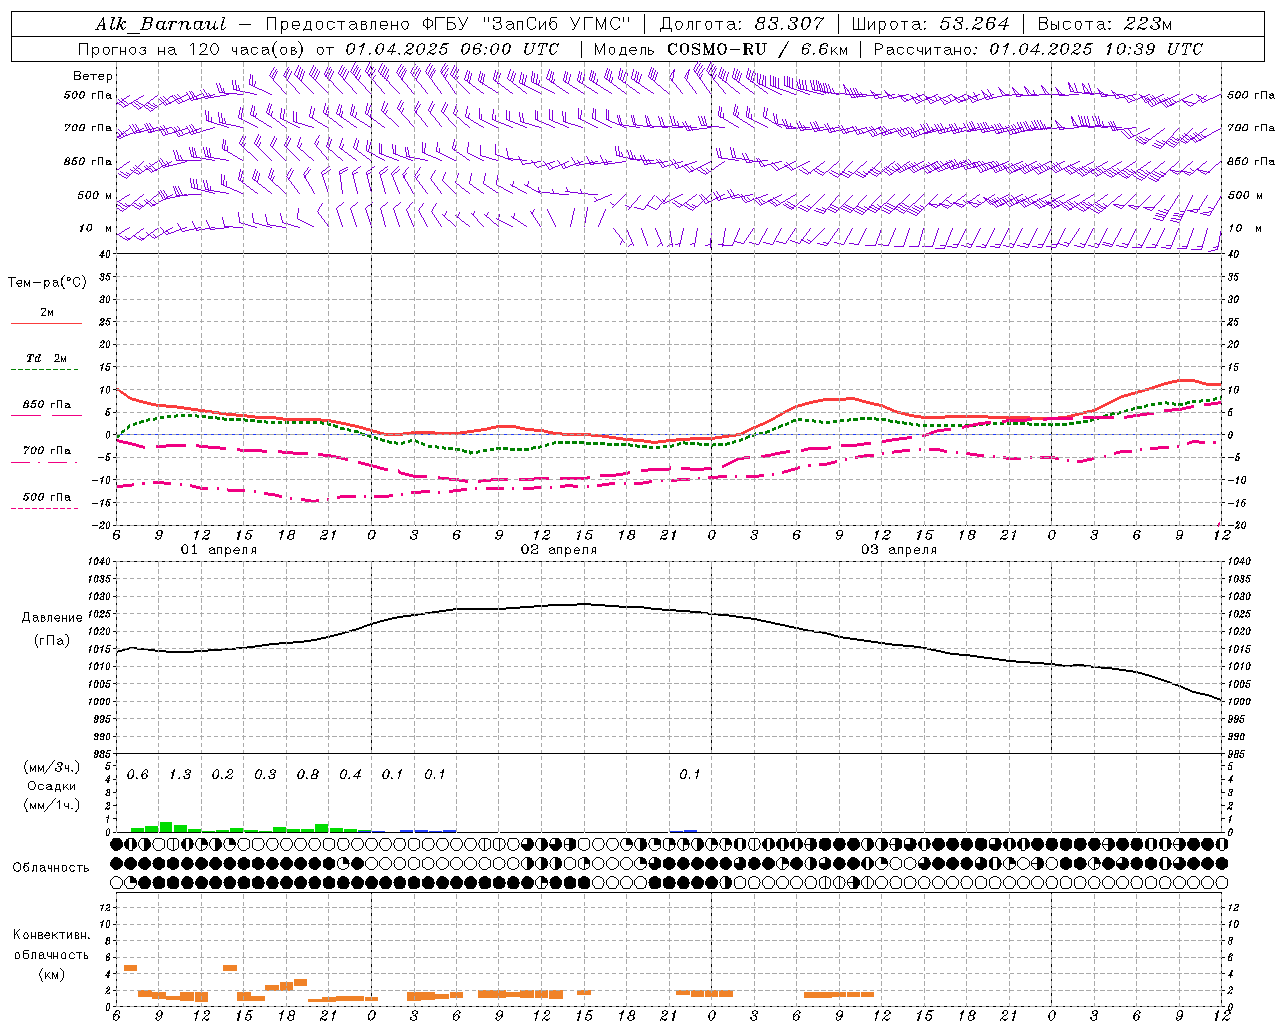Click the Облачность cloud cover label

pyautogui.click(x=51, y=868)
